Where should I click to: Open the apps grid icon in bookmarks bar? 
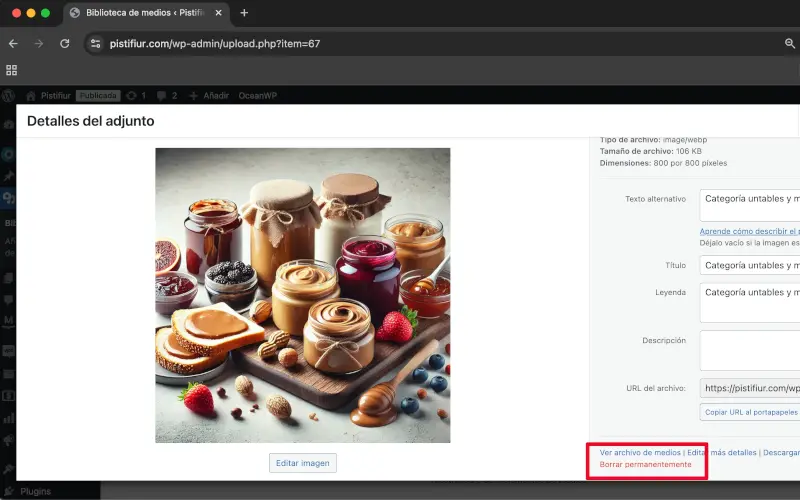coord(12,70)
